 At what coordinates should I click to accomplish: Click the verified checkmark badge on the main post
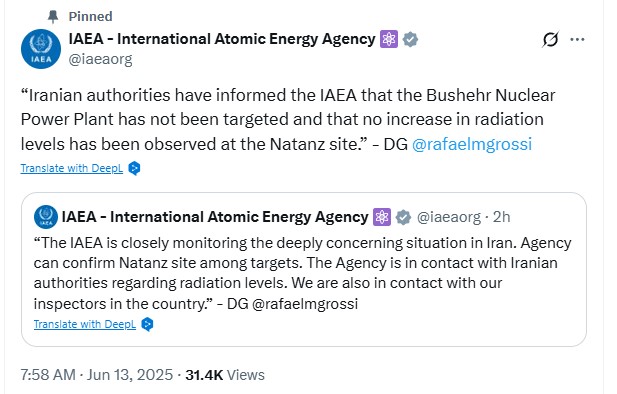(410, 39)
